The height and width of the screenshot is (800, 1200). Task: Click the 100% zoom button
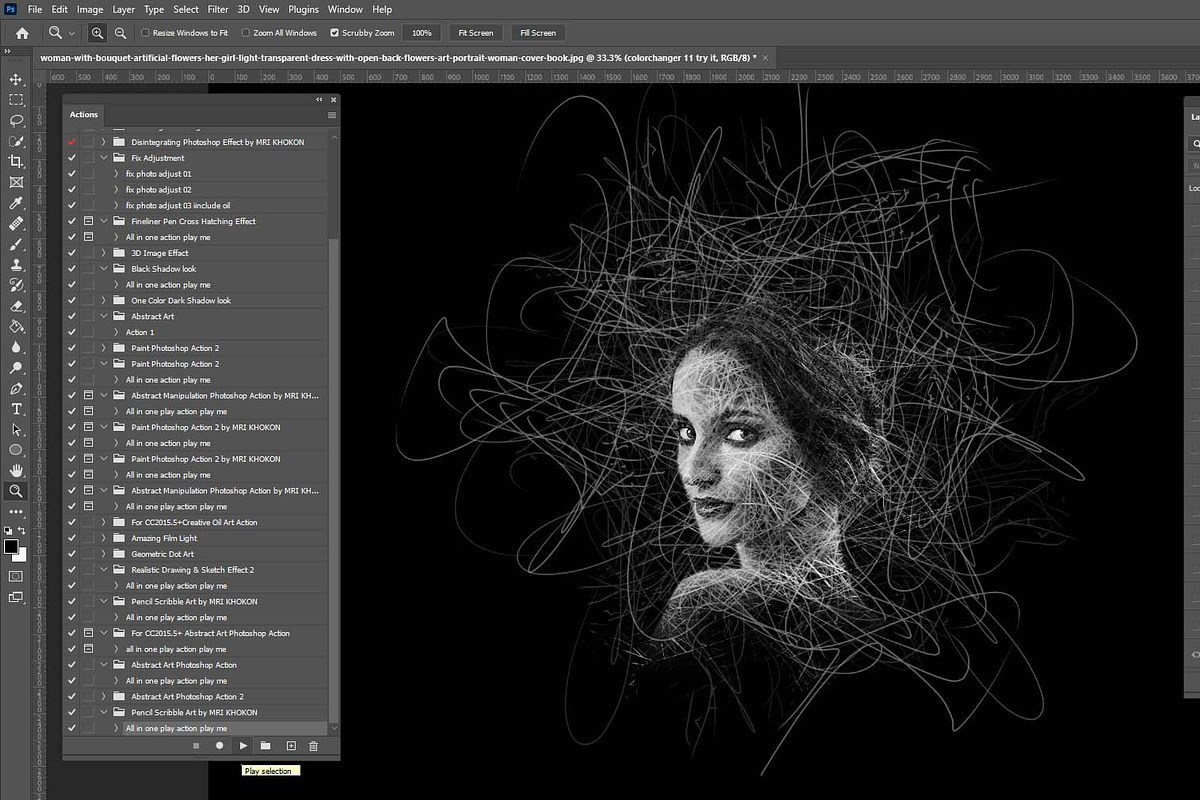tap(422, 33)
